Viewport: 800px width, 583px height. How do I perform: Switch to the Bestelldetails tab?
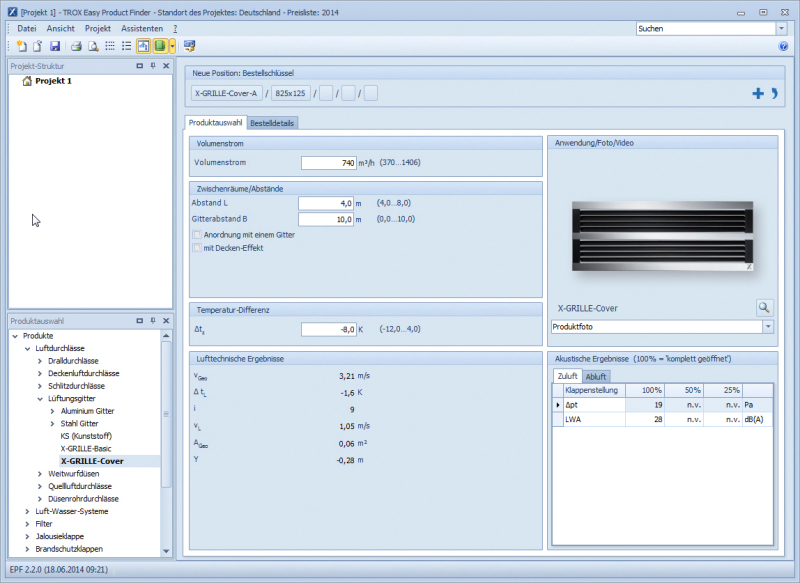(x=272, y=123)
